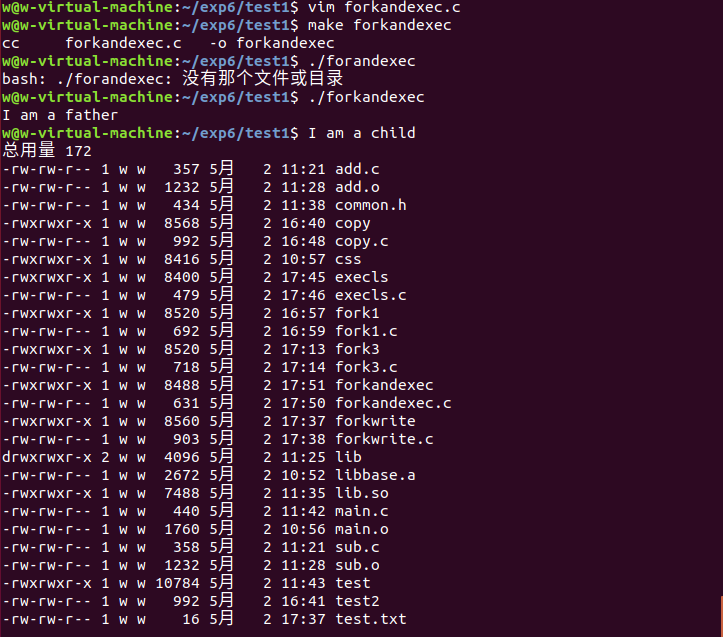Click the file name test2
The height and width of the screenshot is (637, 723).
[357, 601]
